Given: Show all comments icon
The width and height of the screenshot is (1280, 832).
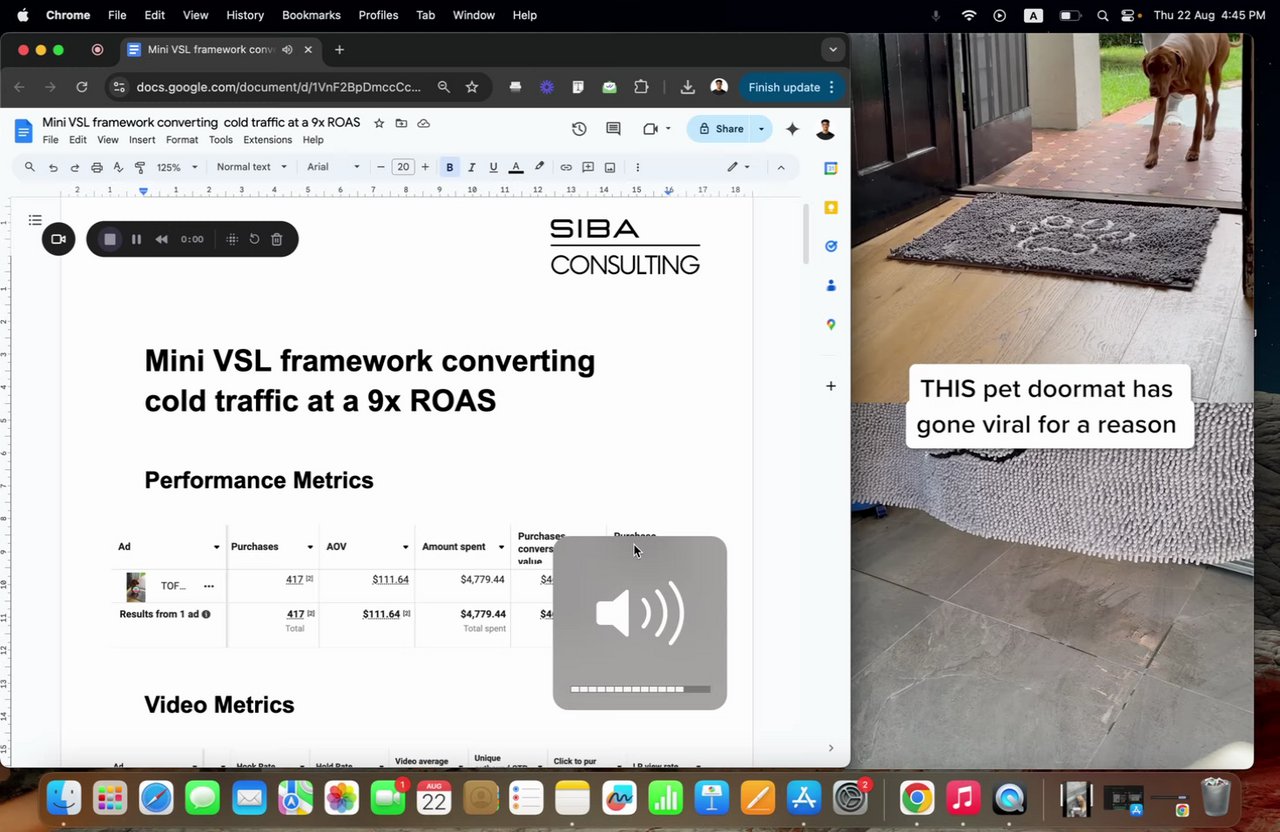Looking at the screenshot, I should coord(613,129).
